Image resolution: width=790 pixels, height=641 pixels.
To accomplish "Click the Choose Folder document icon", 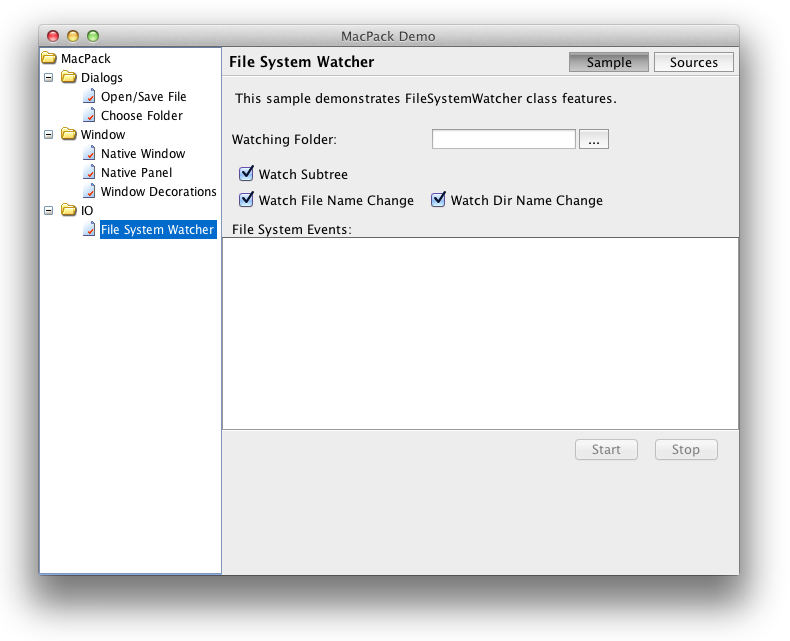I will [89, 115].
